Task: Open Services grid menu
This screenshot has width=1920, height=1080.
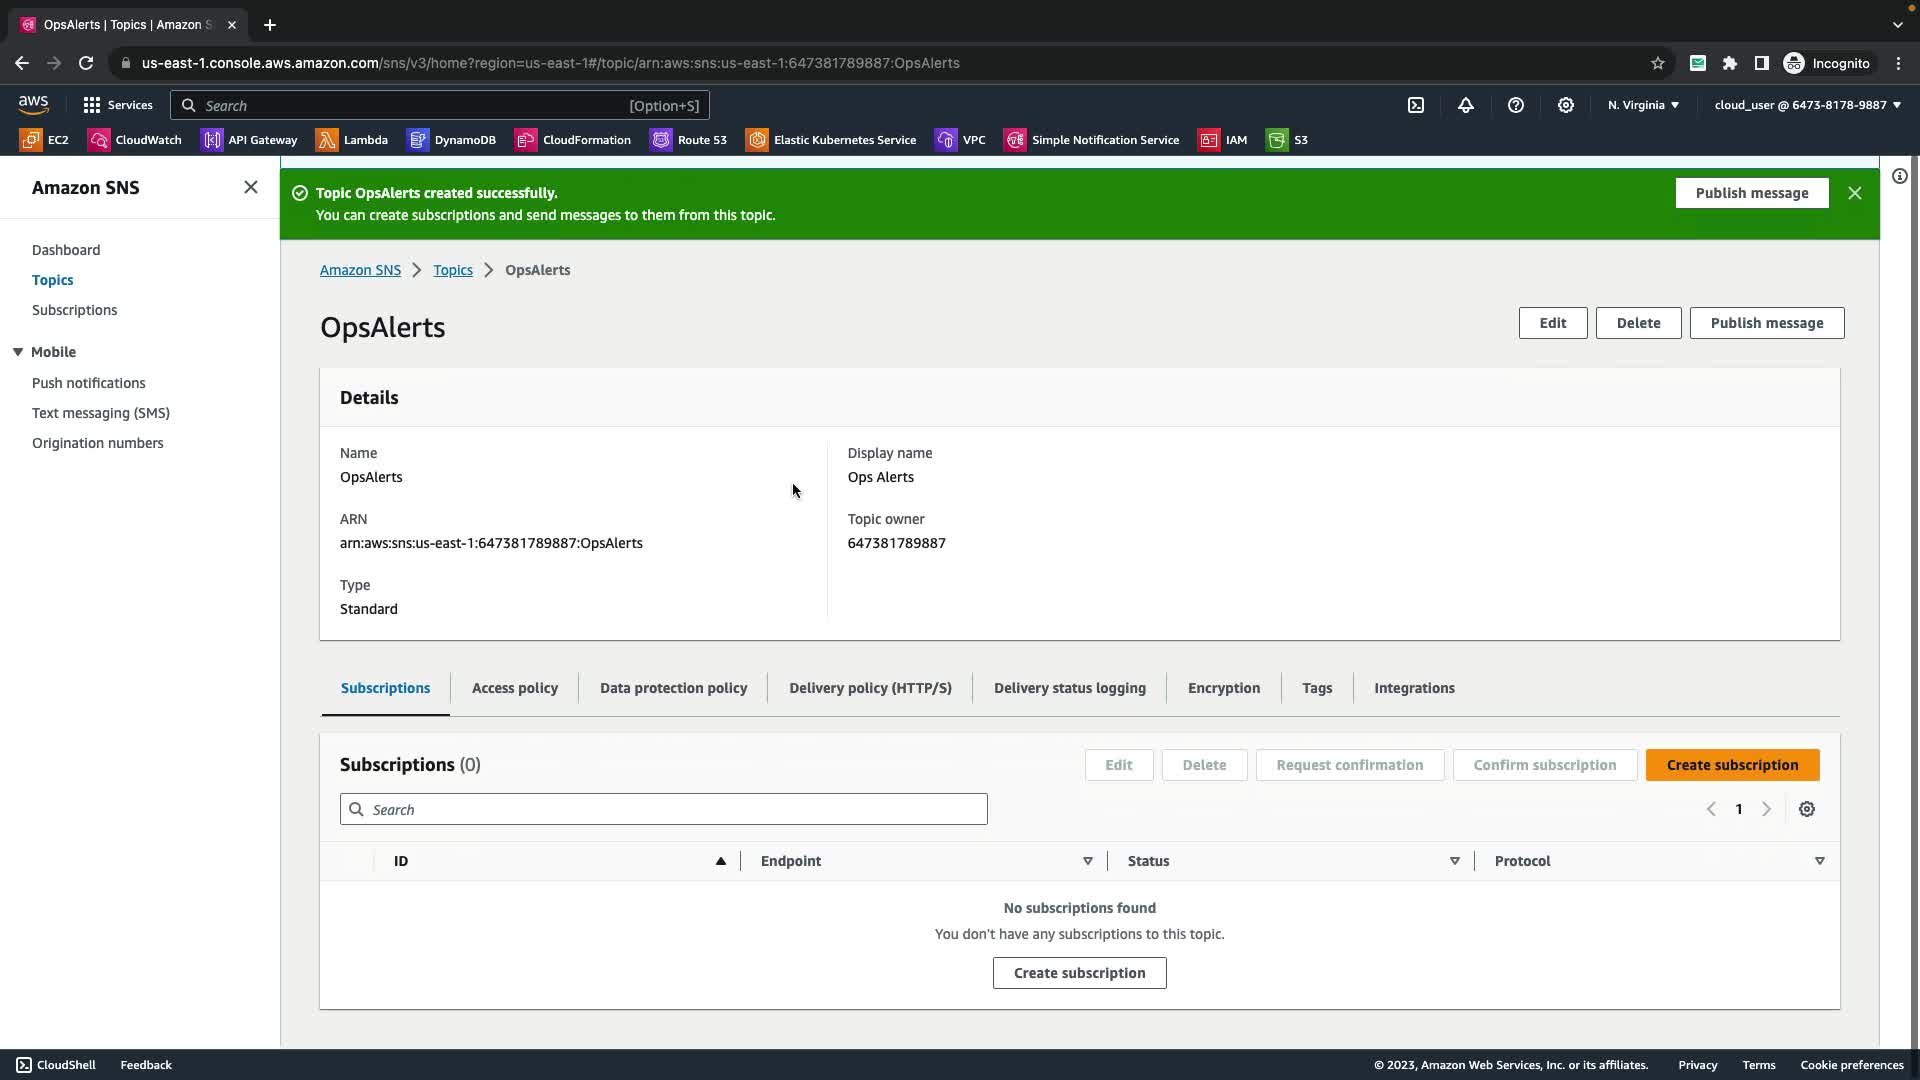Action: tap(117, 105)
